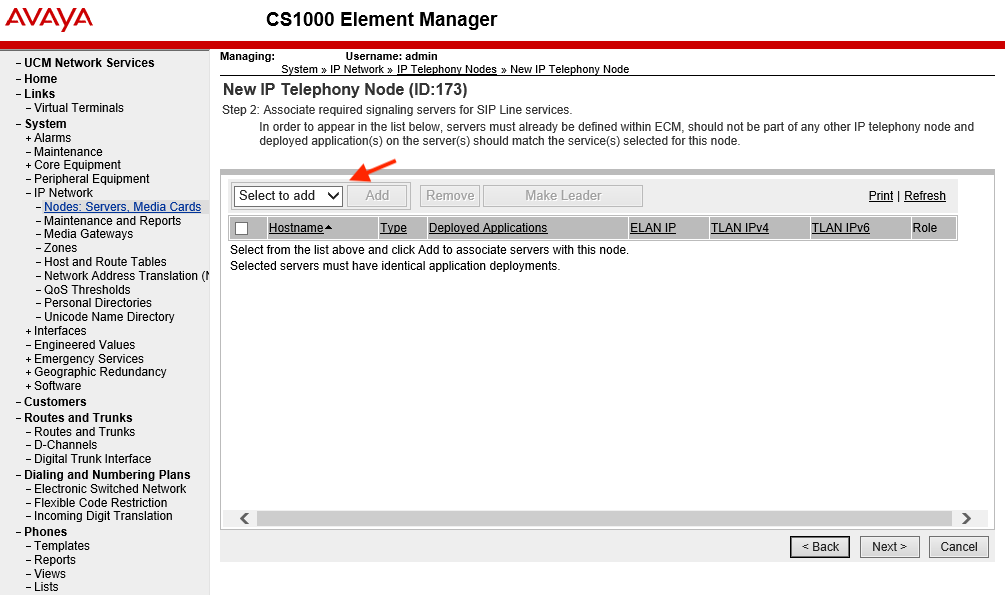1005x595 pixels.
Task: Open Dialing and Numbering Plans section
Action: pyautogui.click(x=107, y=475)
